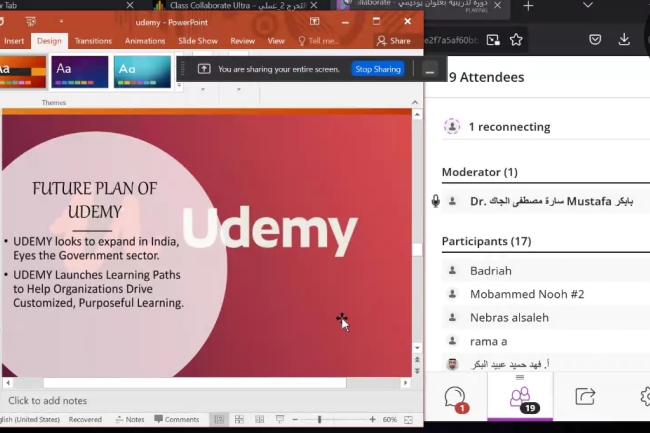Close the Class Collaborate Ultra browser tab

point(314,5)
